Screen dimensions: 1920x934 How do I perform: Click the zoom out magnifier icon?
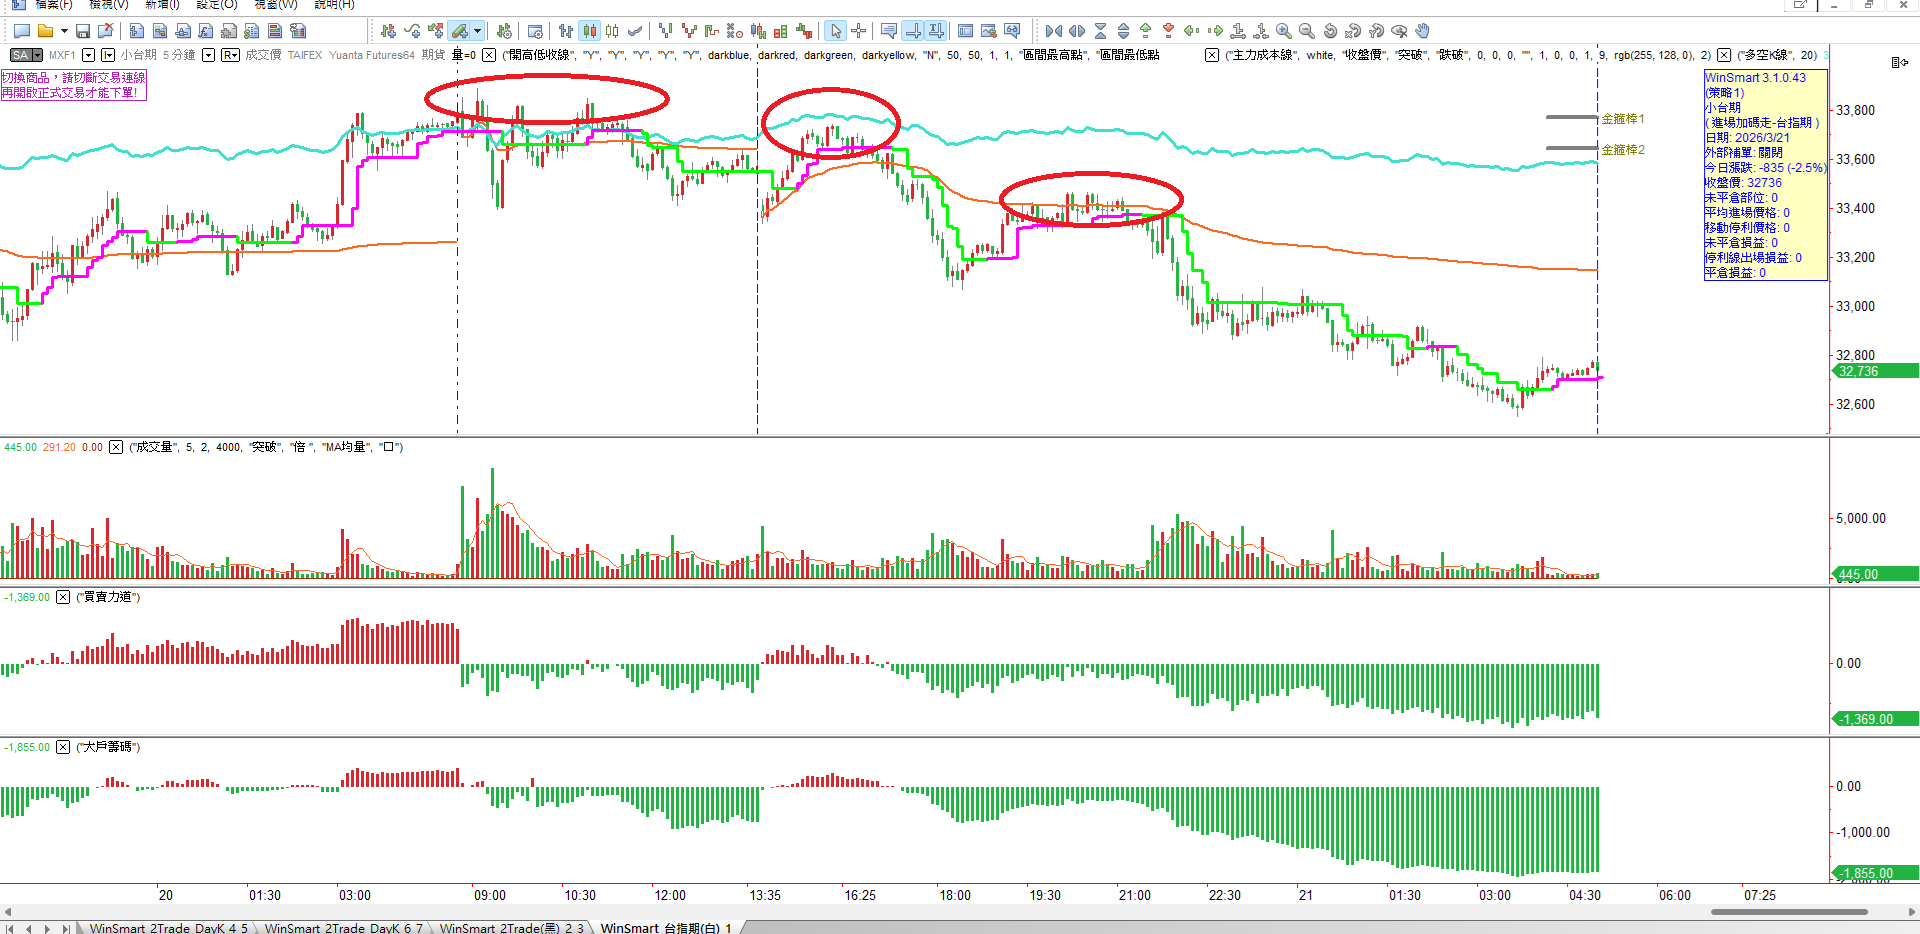[1307, 31]
